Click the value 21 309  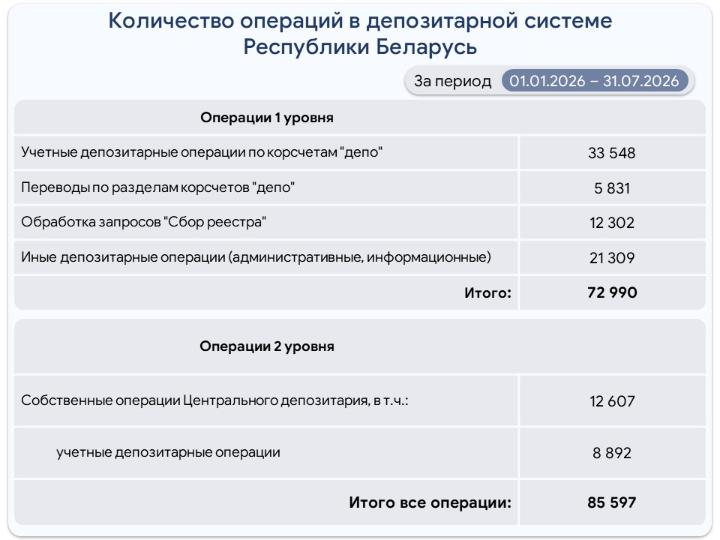(612, 258)
